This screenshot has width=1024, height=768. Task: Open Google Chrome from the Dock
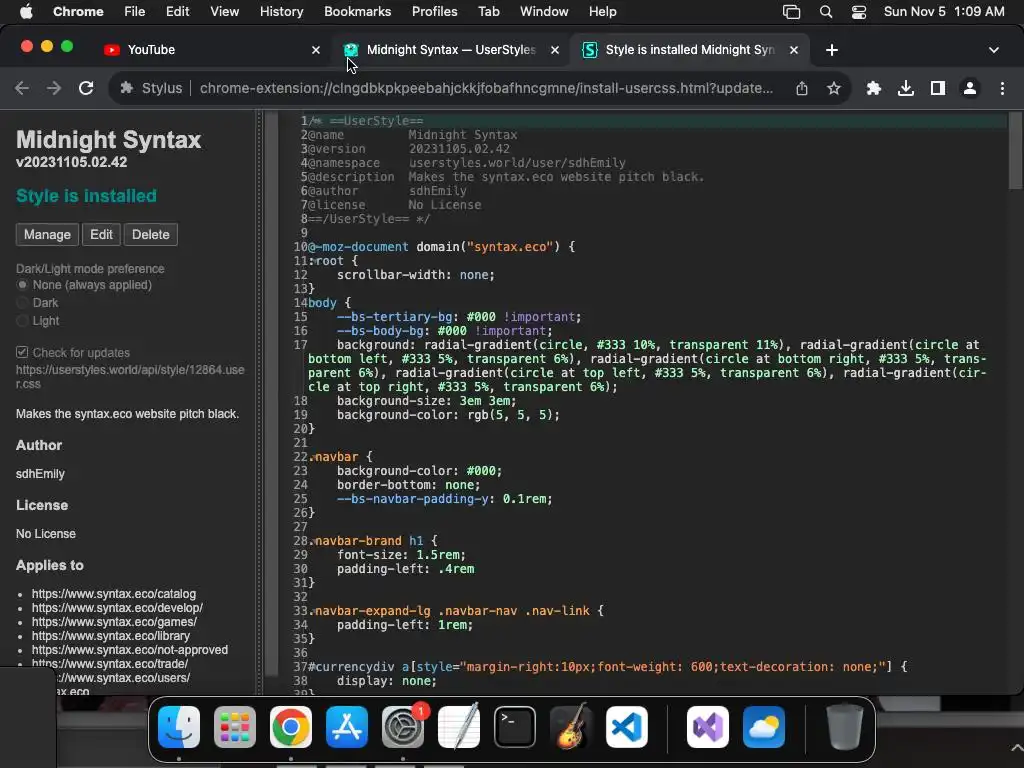tap(291, 727)
